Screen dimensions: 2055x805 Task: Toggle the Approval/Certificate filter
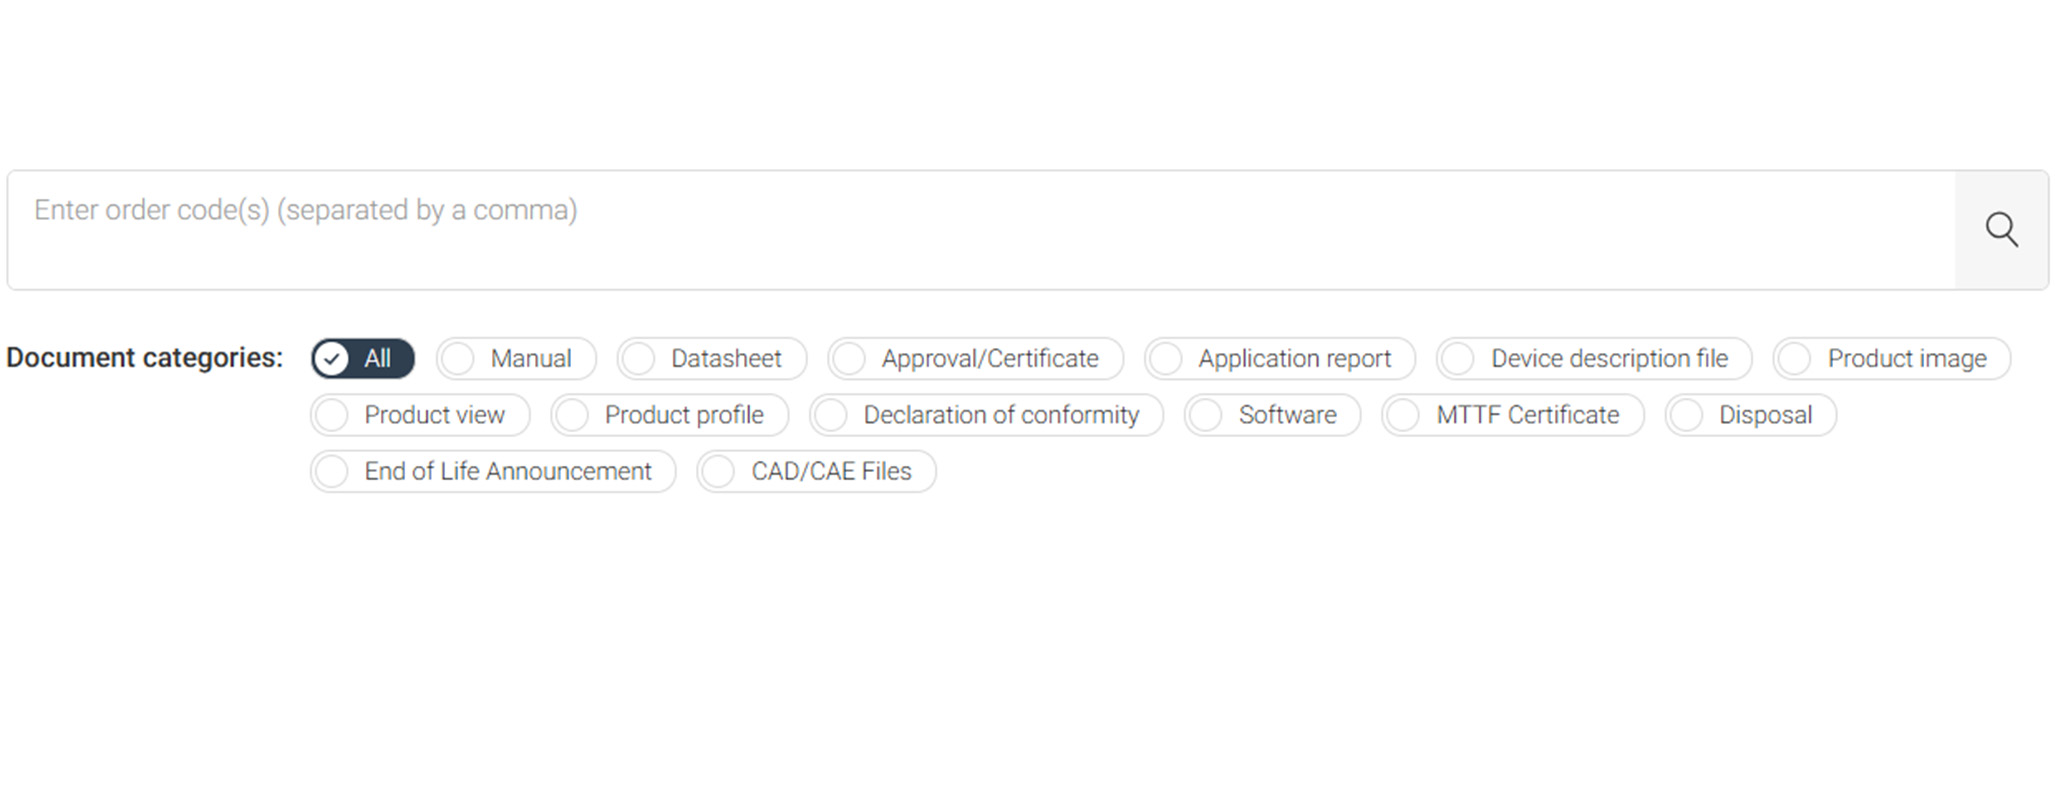[975, 358]
